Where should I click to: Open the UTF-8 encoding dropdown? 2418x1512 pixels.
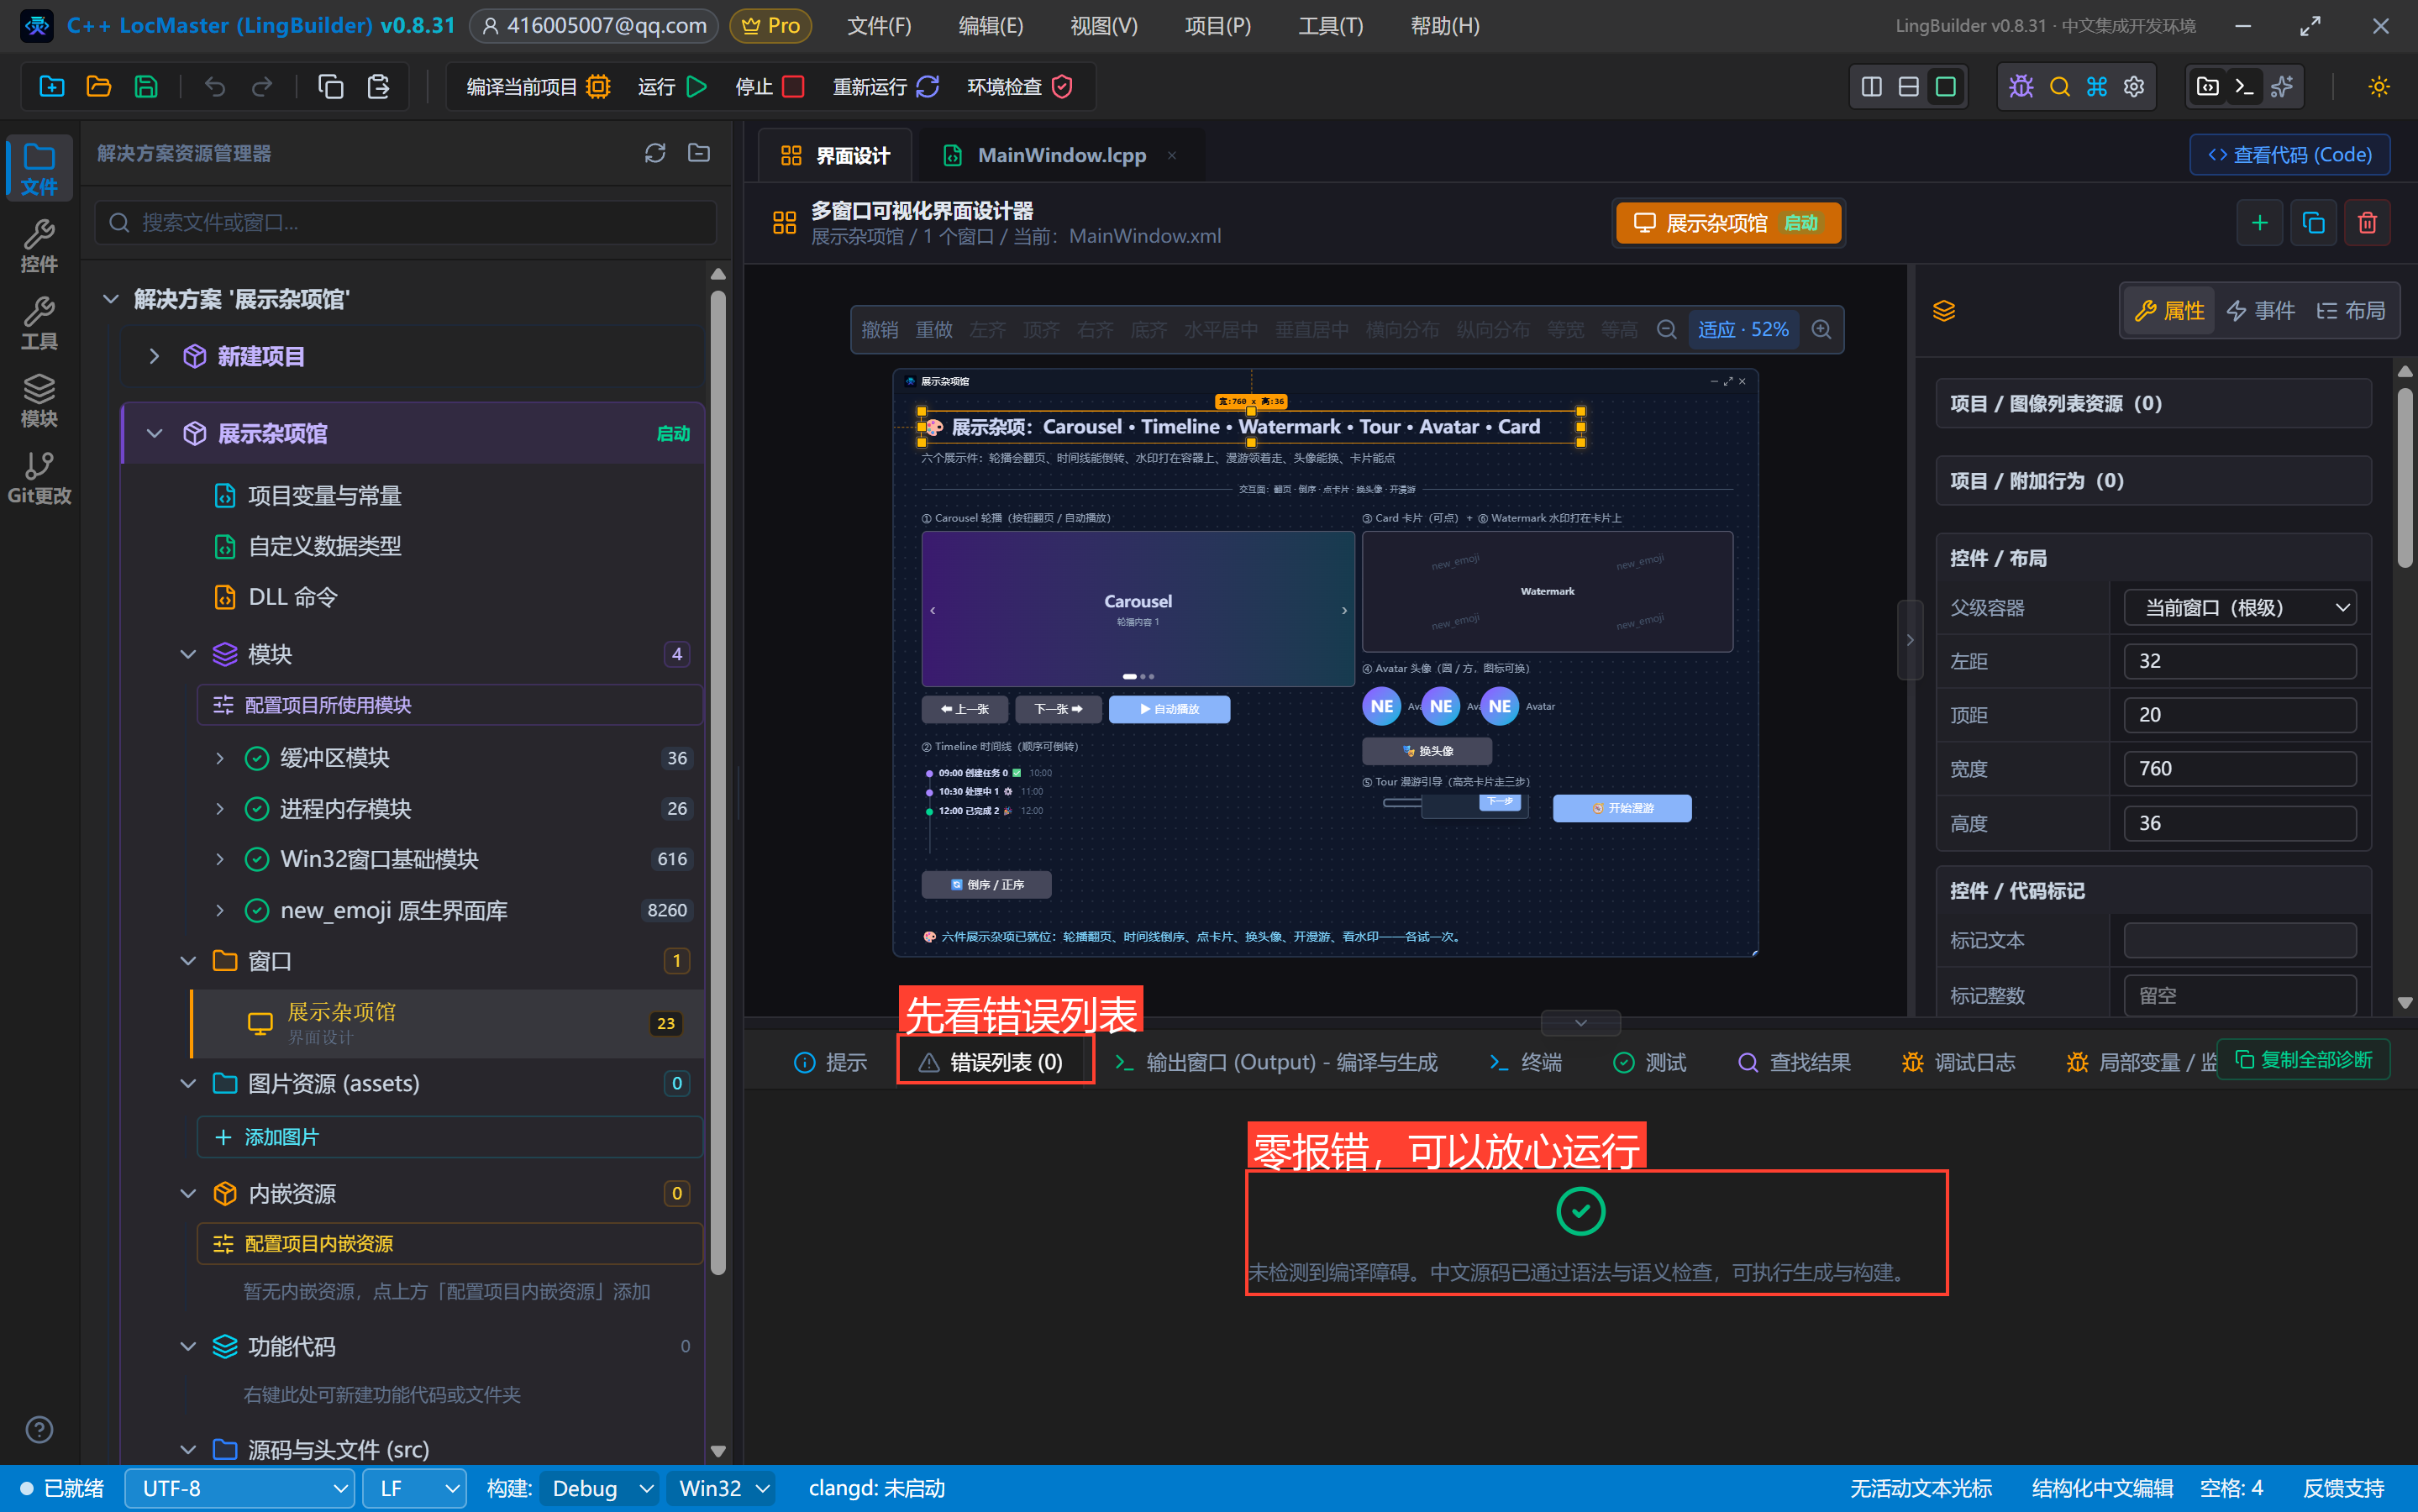(x=240, y=1488)
